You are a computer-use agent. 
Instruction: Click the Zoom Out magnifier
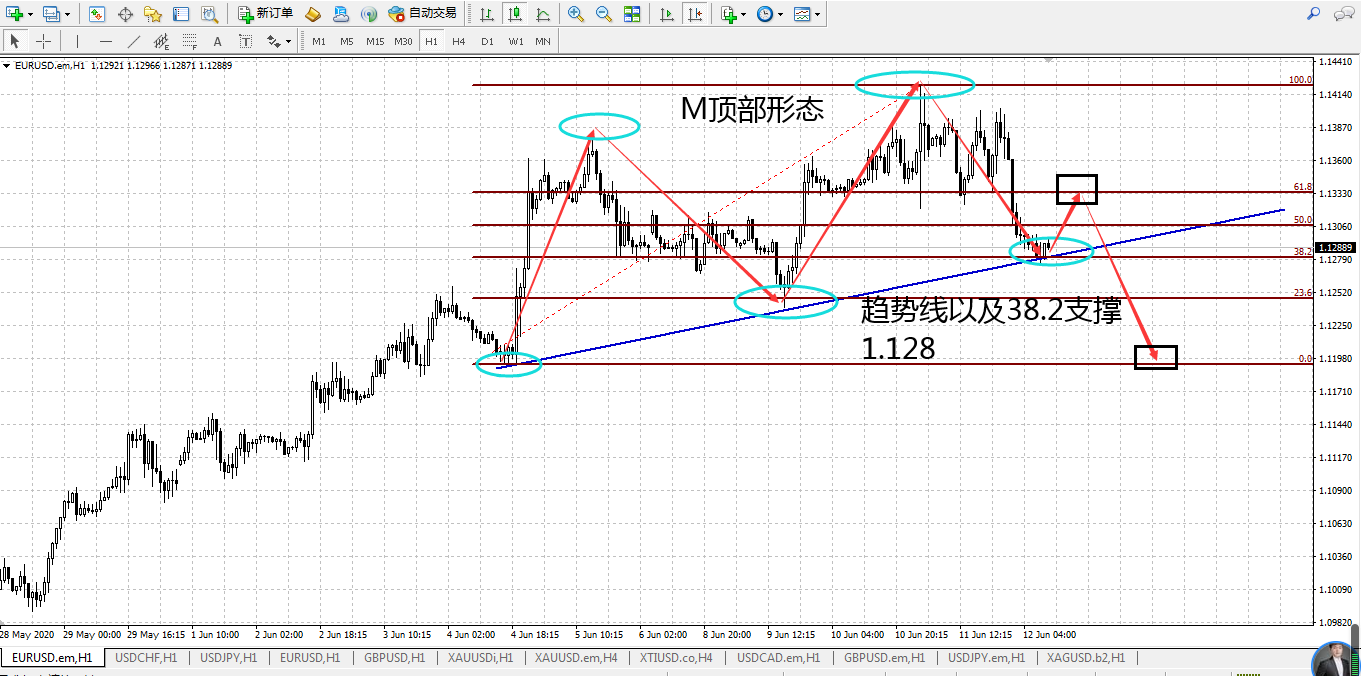pyautogui.click(x=604, y=14)
